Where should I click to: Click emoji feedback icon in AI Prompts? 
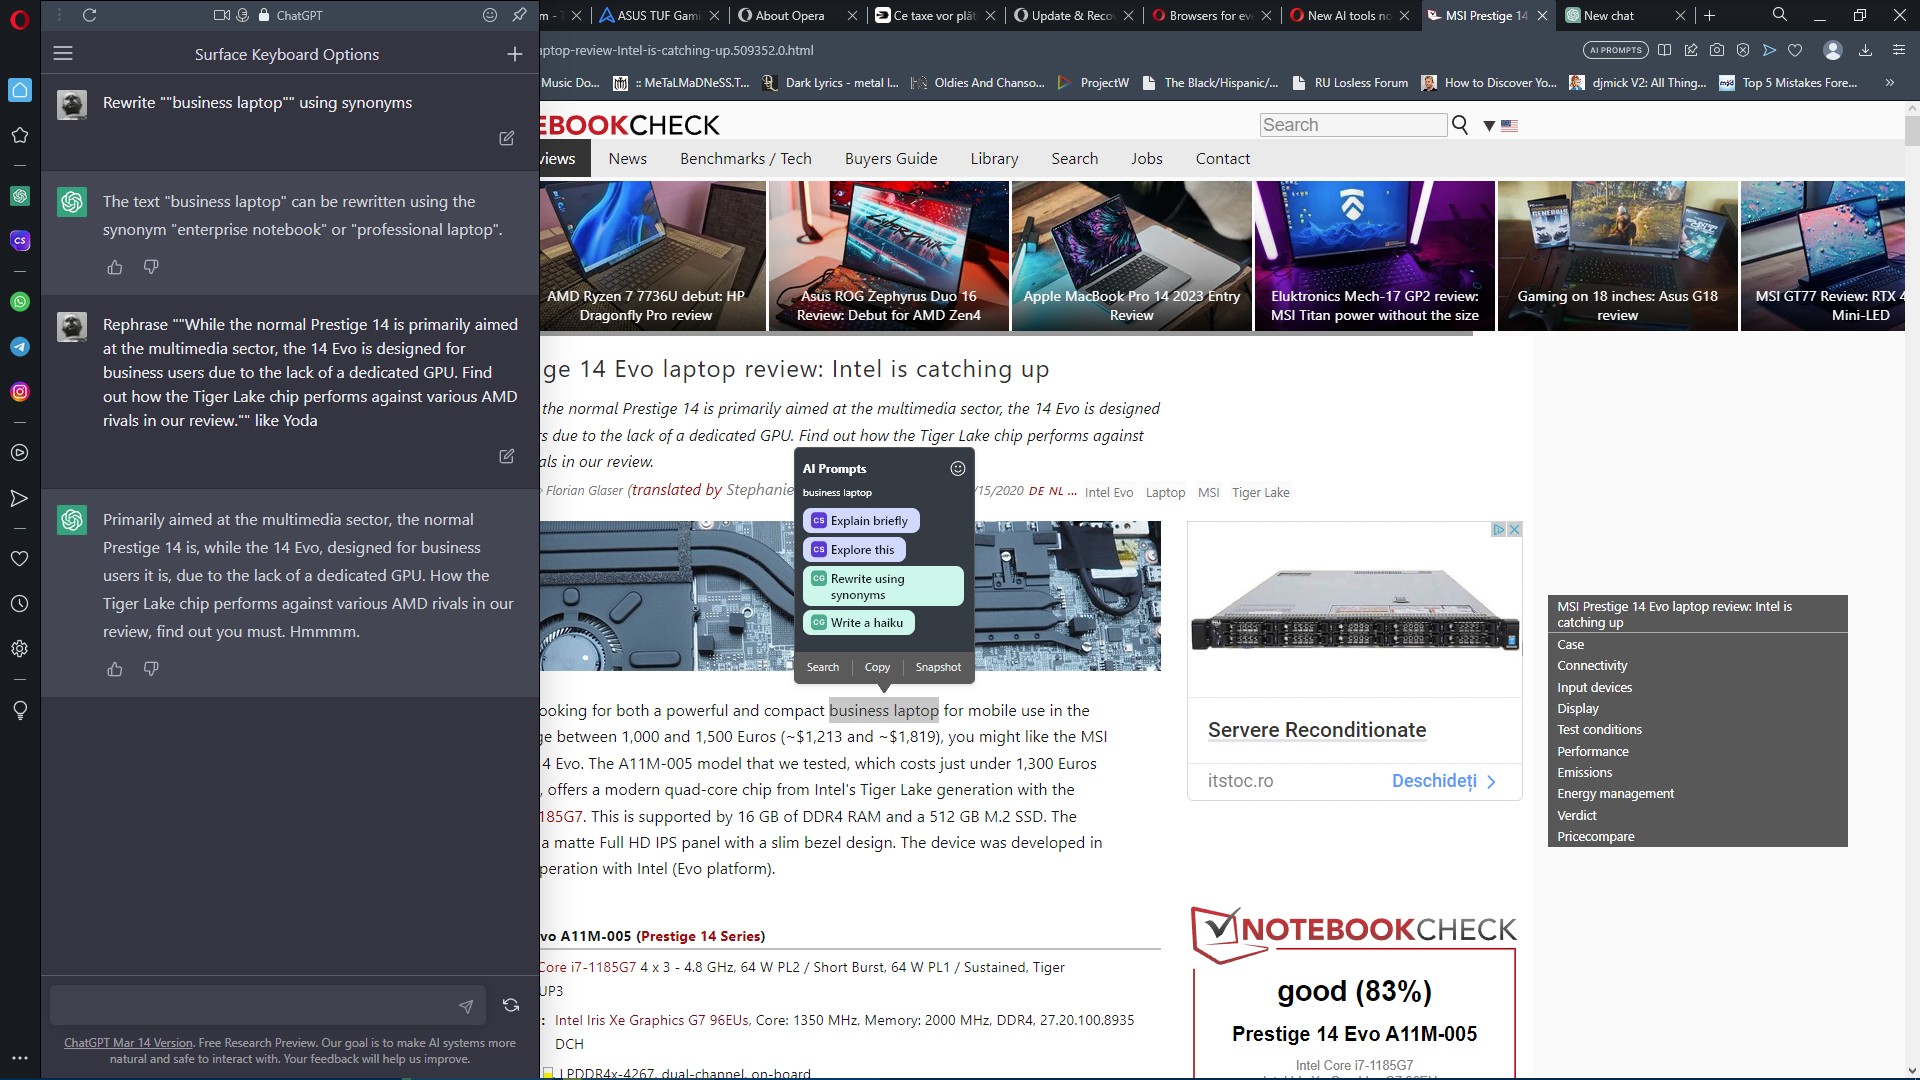(x=957, y=469)
